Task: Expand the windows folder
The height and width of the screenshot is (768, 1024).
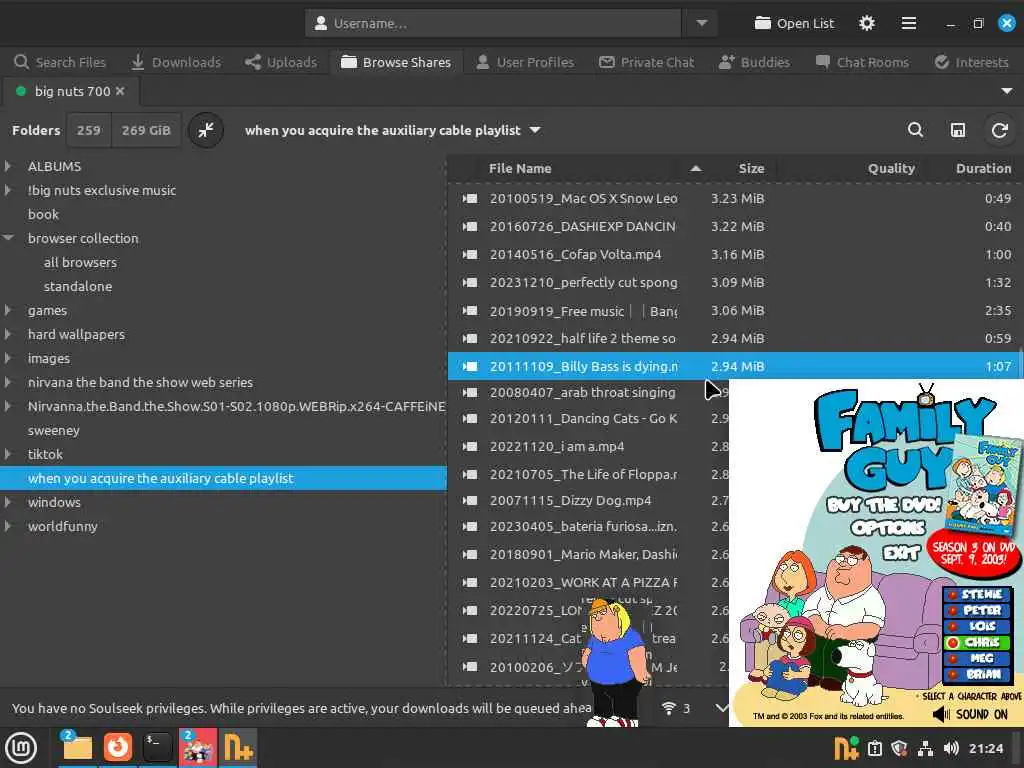Action: pyautogui.click(x=7, y=502)
